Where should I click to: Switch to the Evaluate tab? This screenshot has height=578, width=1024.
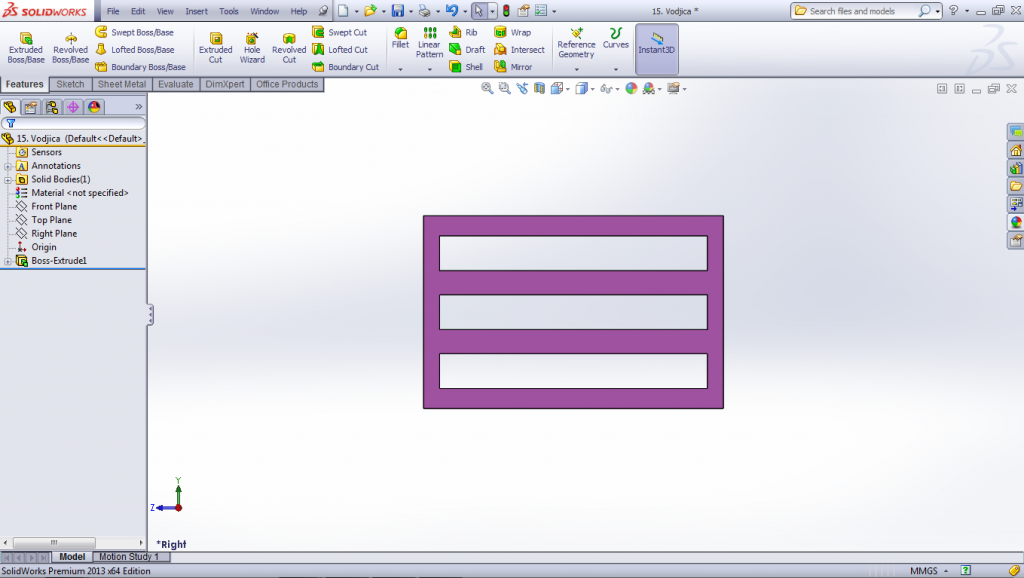(176, 84)
